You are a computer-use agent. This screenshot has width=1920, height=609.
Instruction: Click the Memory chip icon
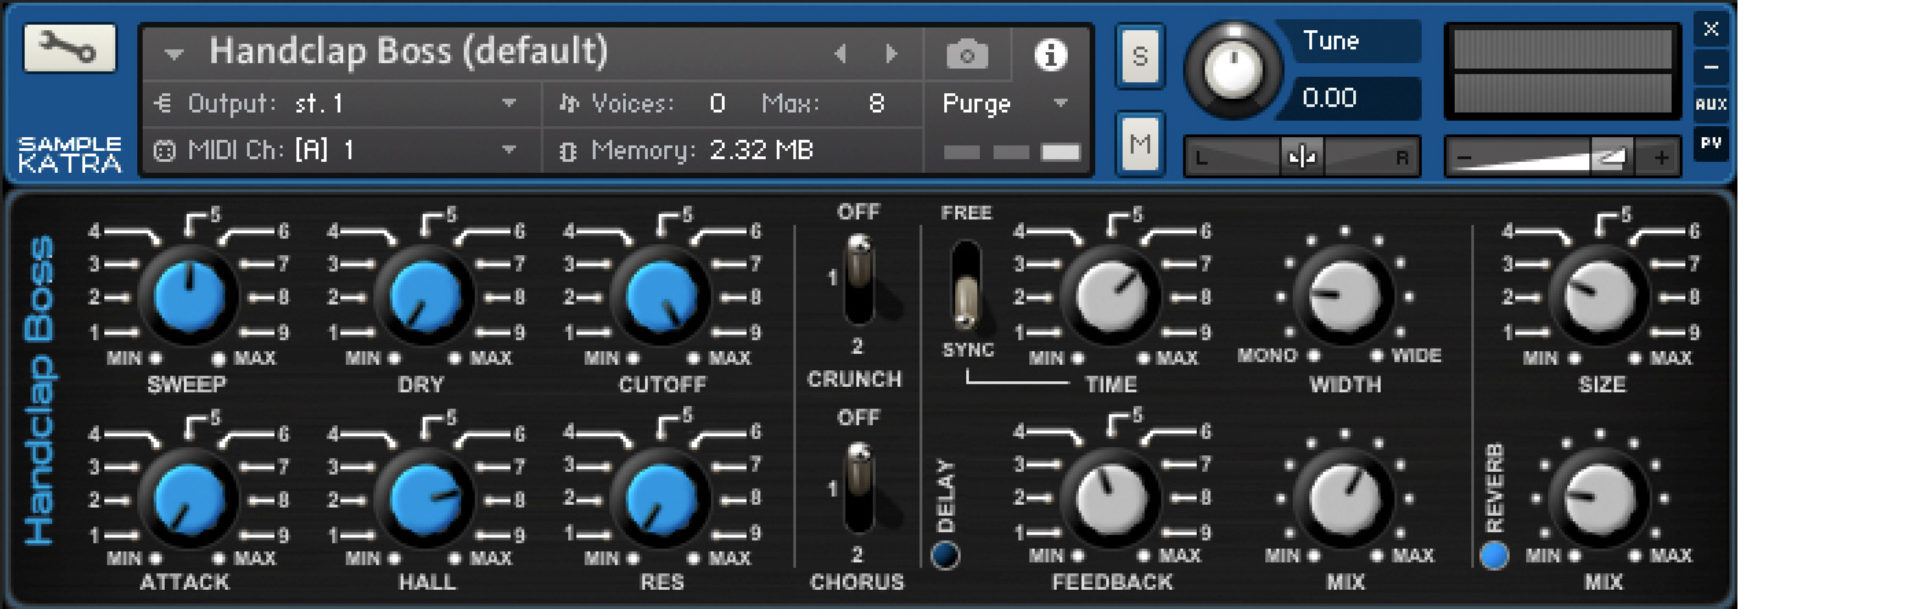click(x=568, y=151)
